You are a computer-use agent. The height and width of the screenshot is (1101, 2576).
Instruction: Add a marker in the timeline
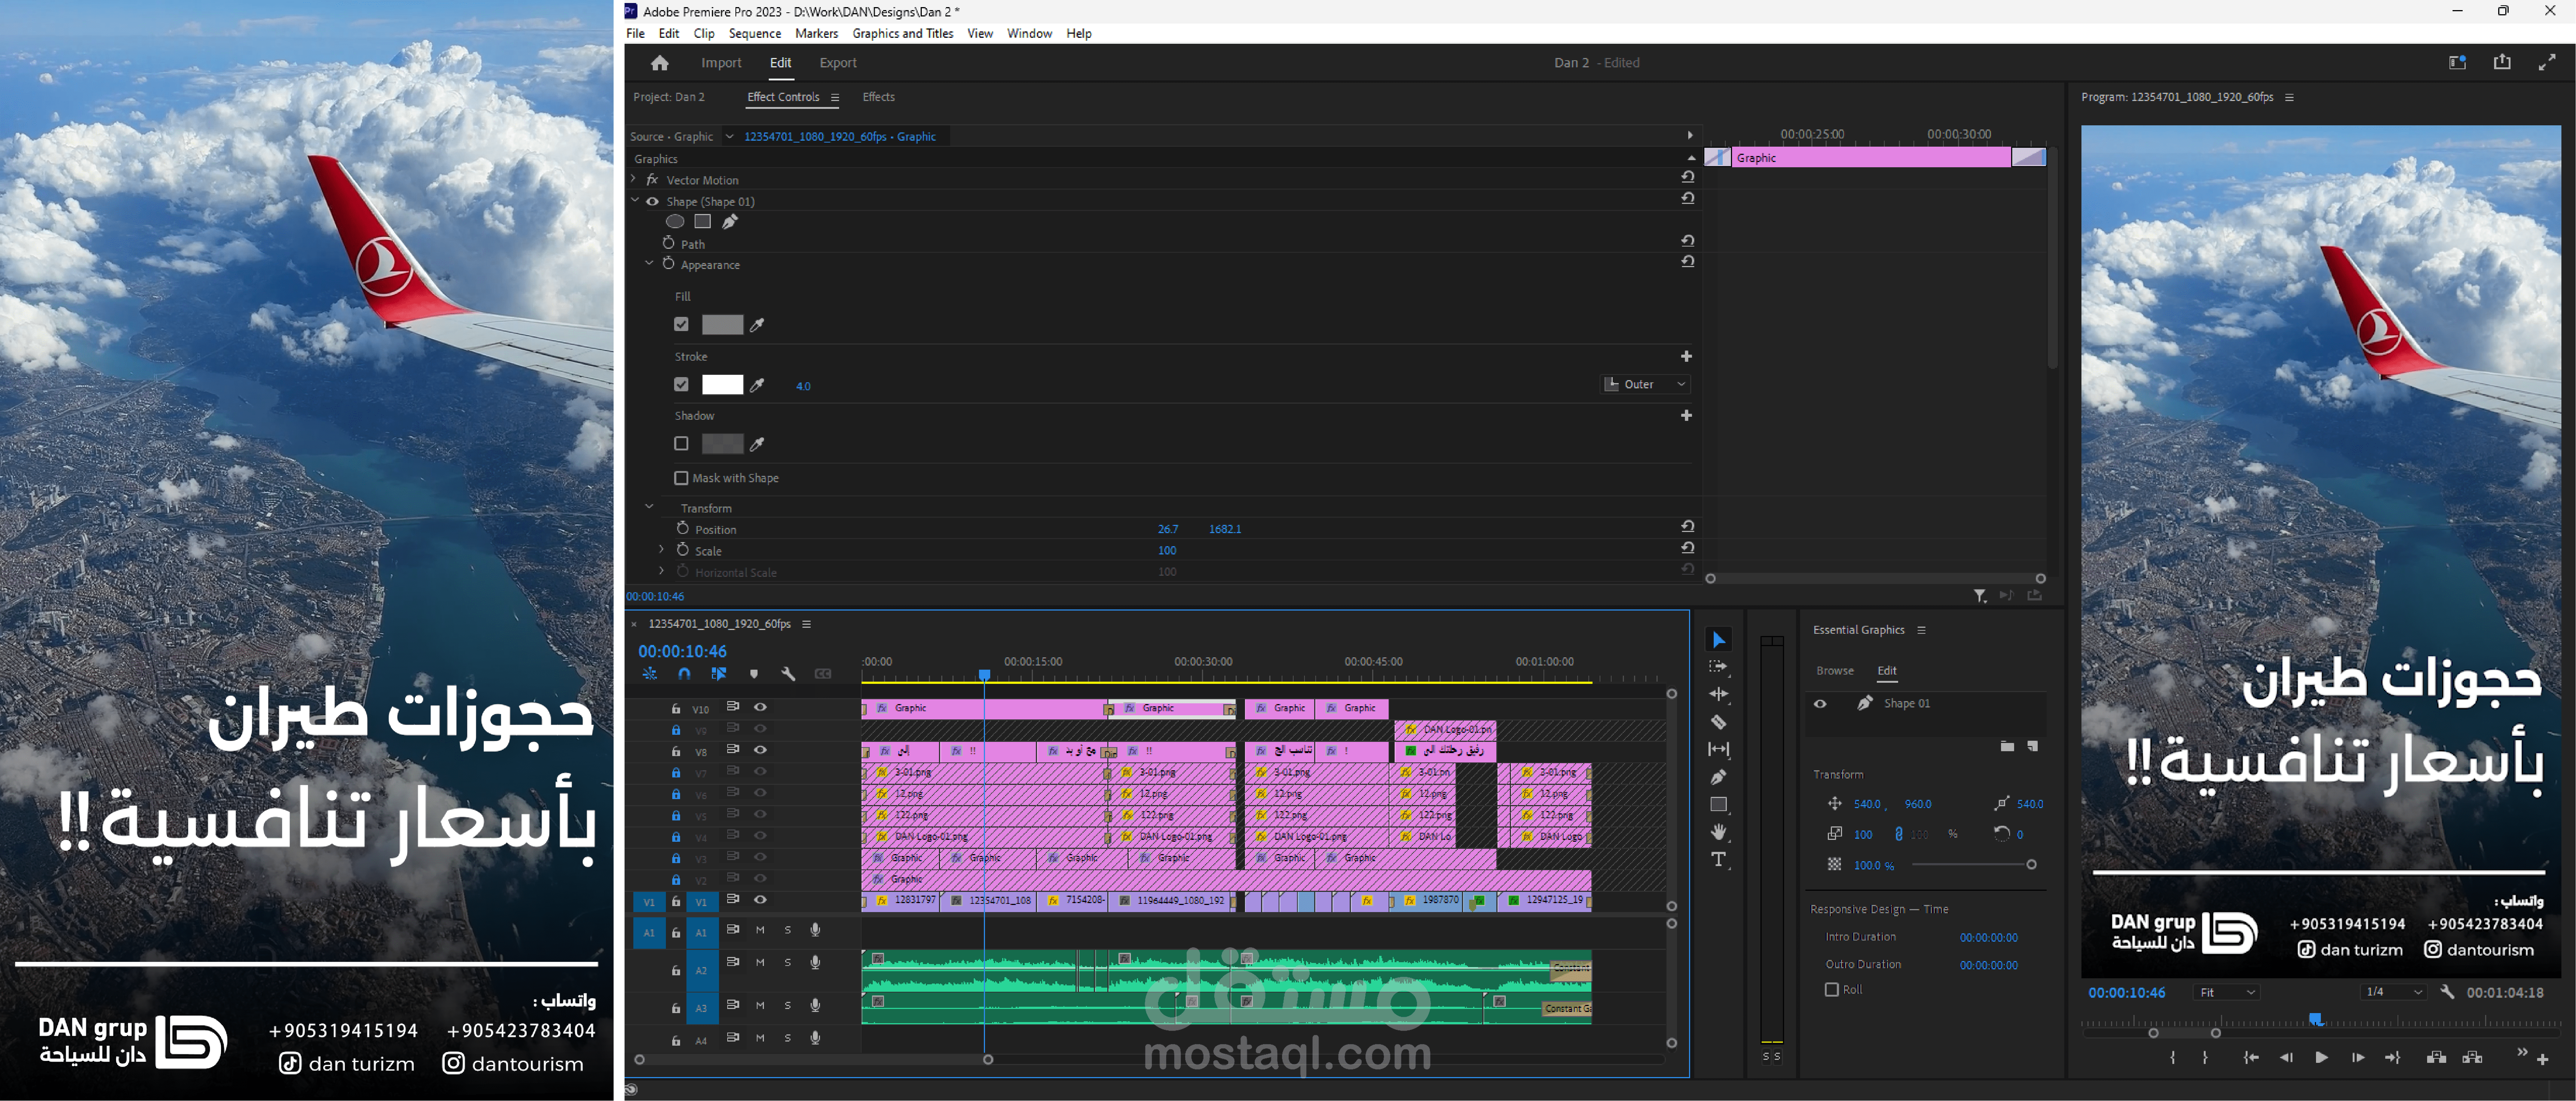point(754,674)
